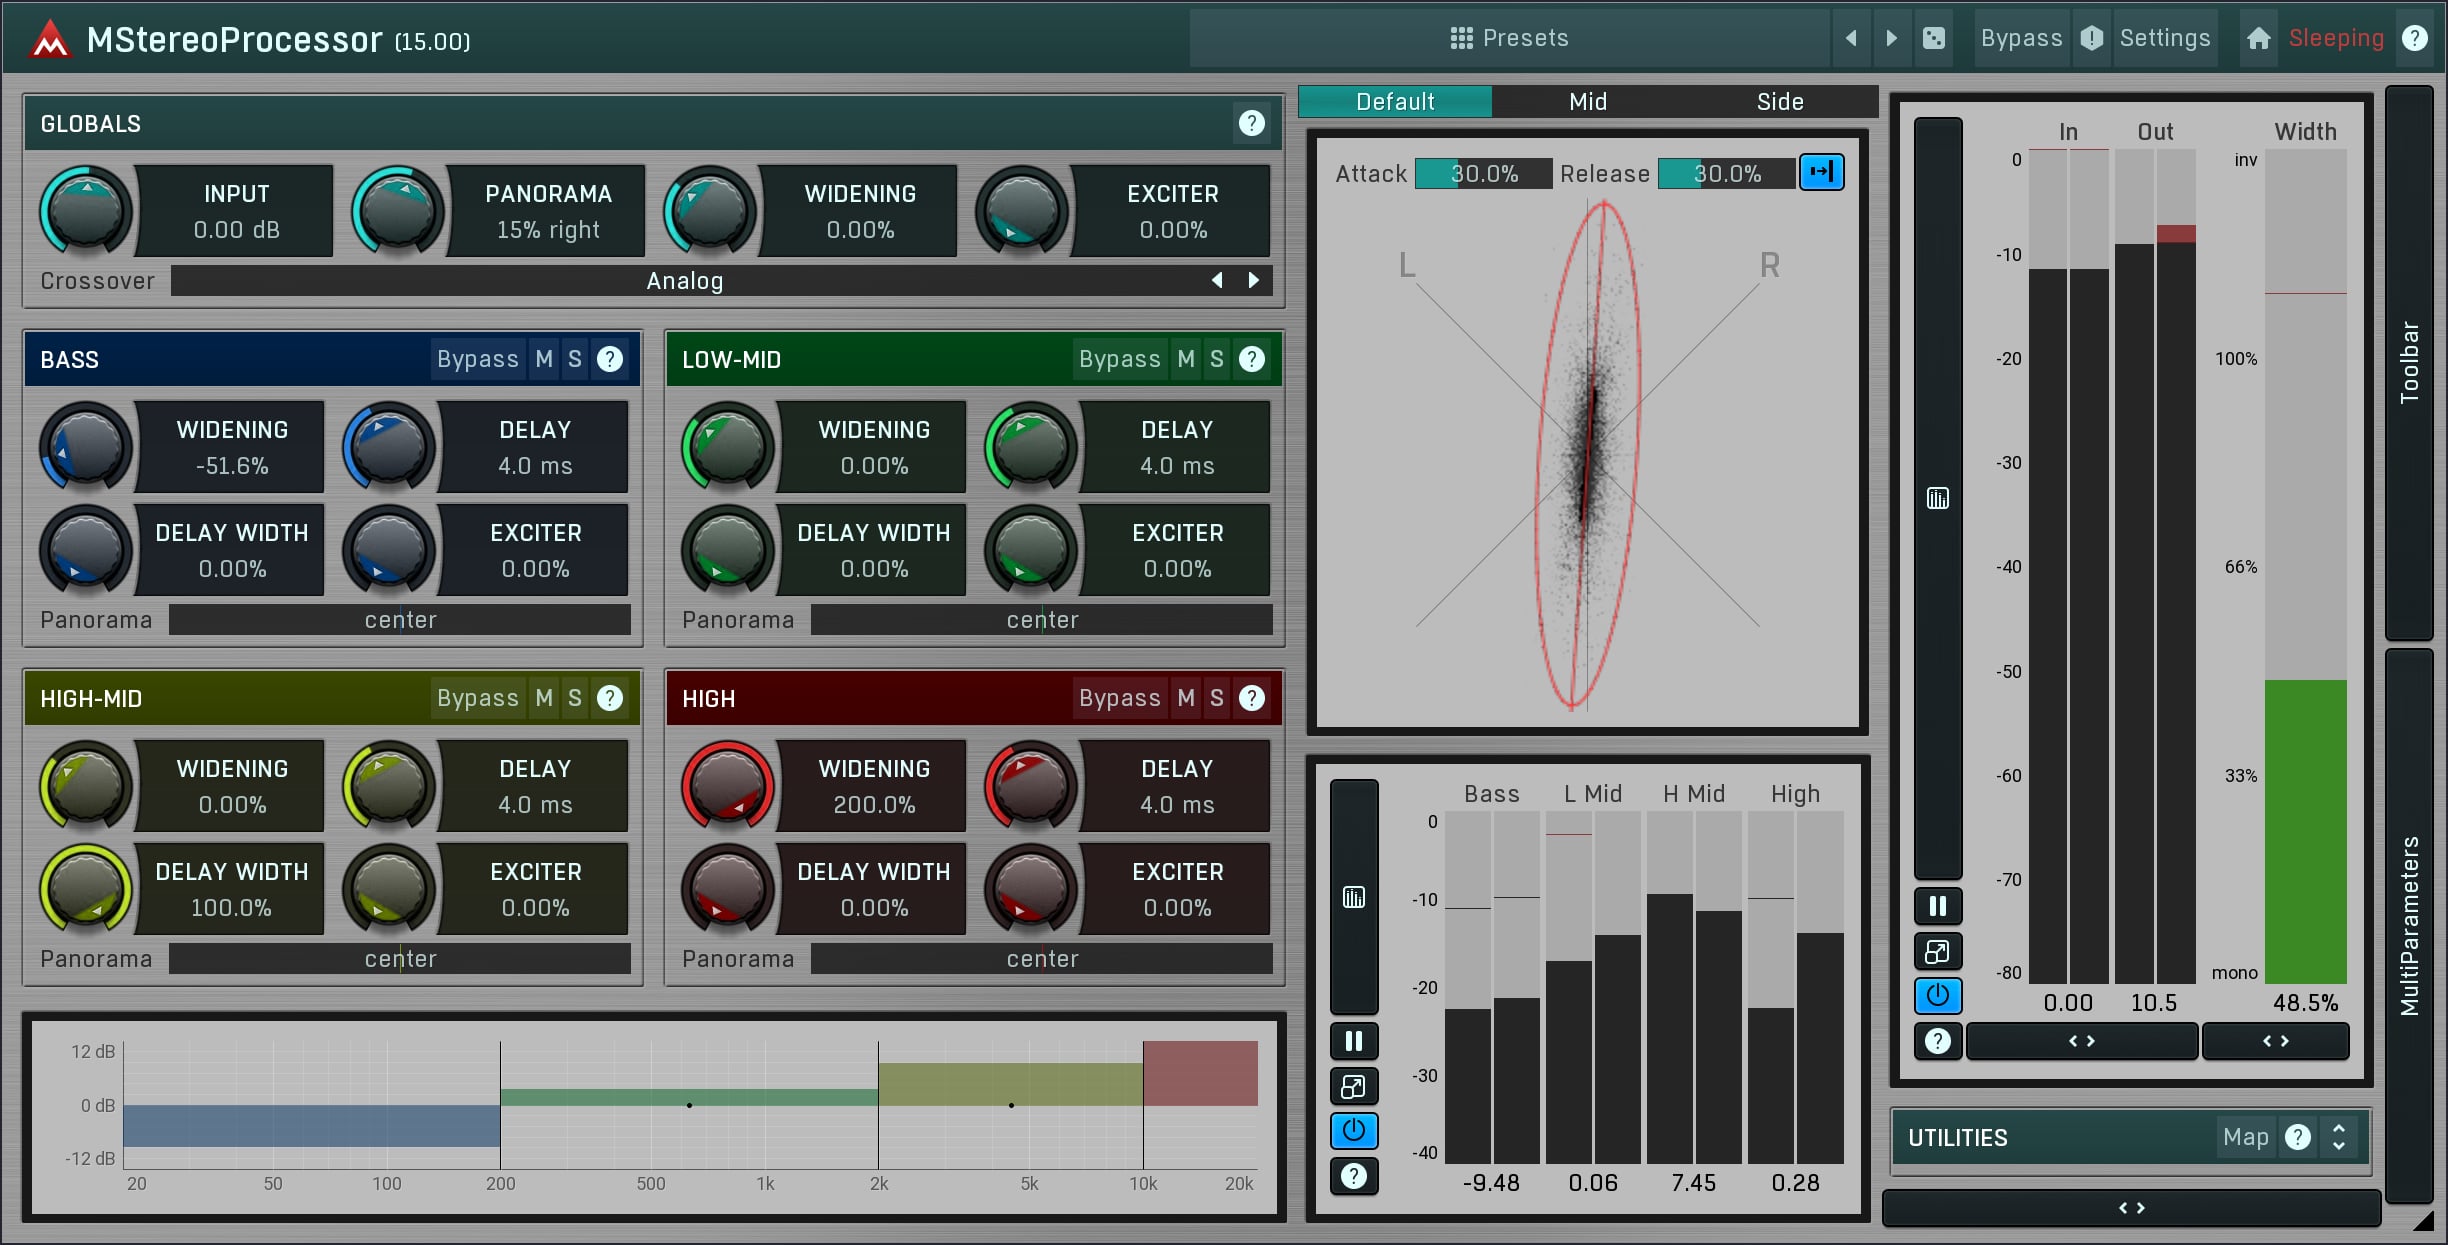Open the warning notification icon near Bypass
The image size is (2448, 1245).
point(2092,37)
